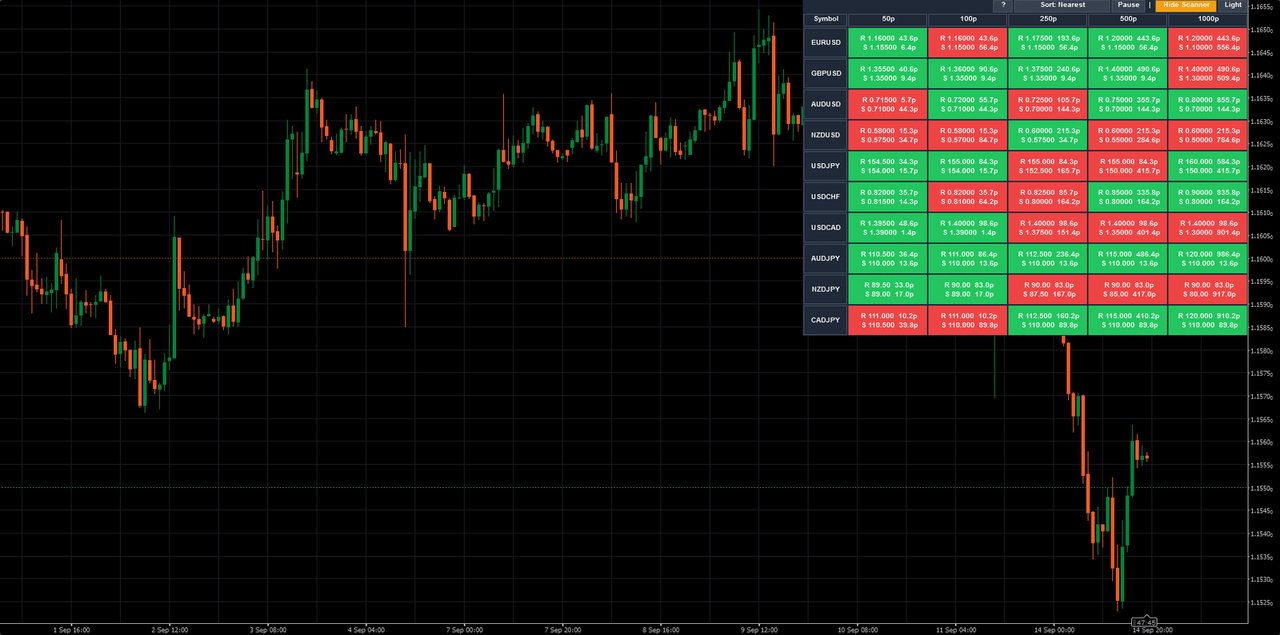The width and height of the screenshot is (1280, 635).
Task: Switch chart to USDJPY symbol
Action: tap(826, 166)
